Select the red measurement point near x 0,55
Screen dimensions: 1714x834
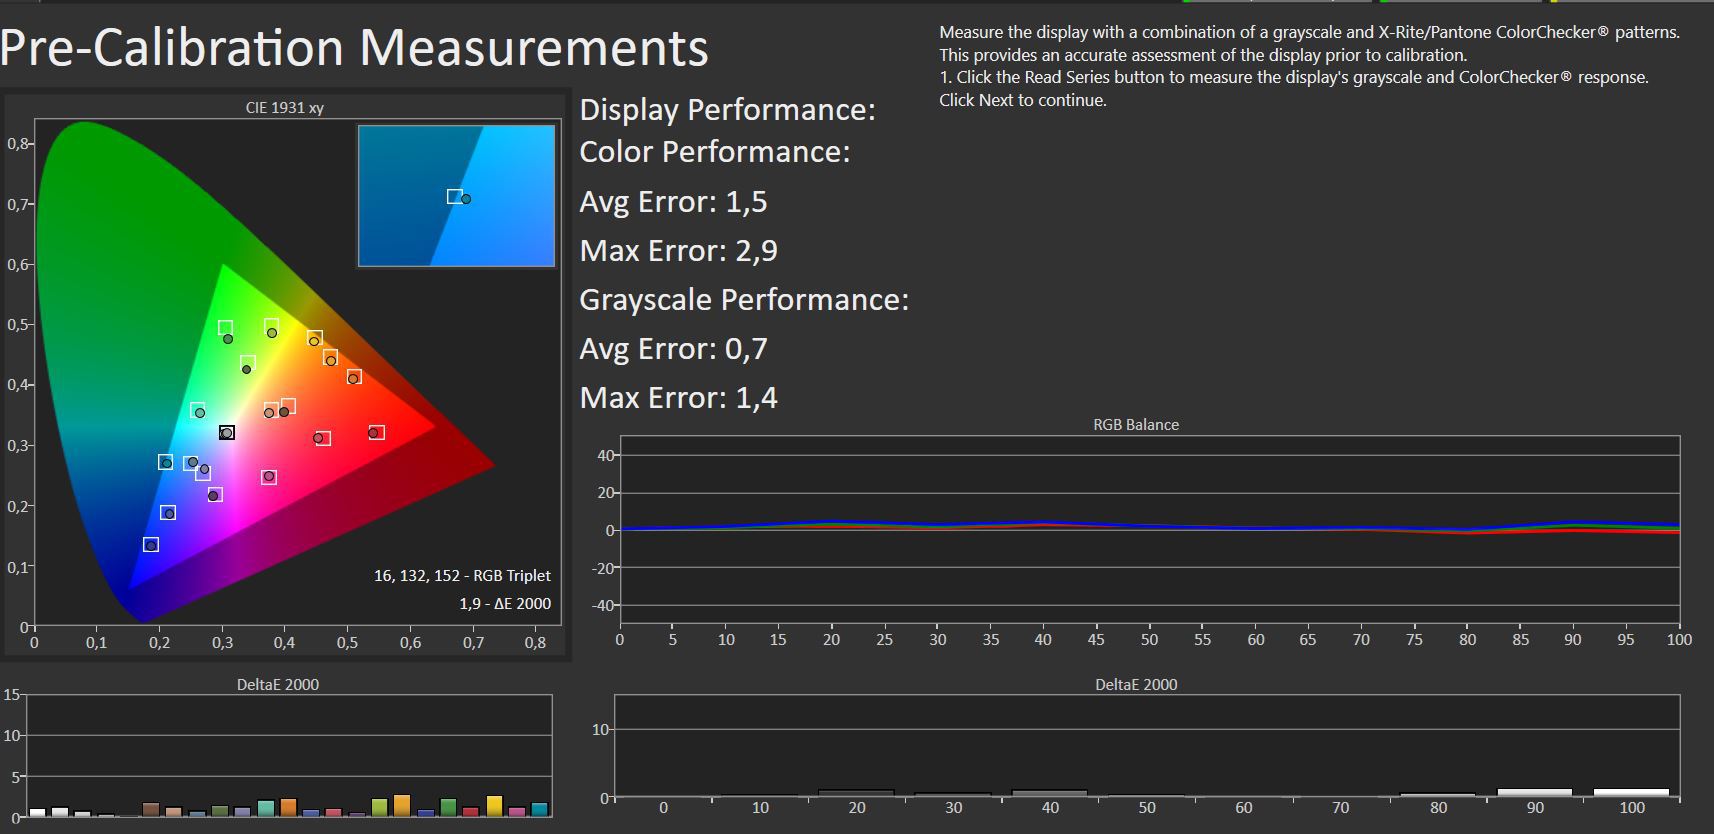click(x=374, y=432)
